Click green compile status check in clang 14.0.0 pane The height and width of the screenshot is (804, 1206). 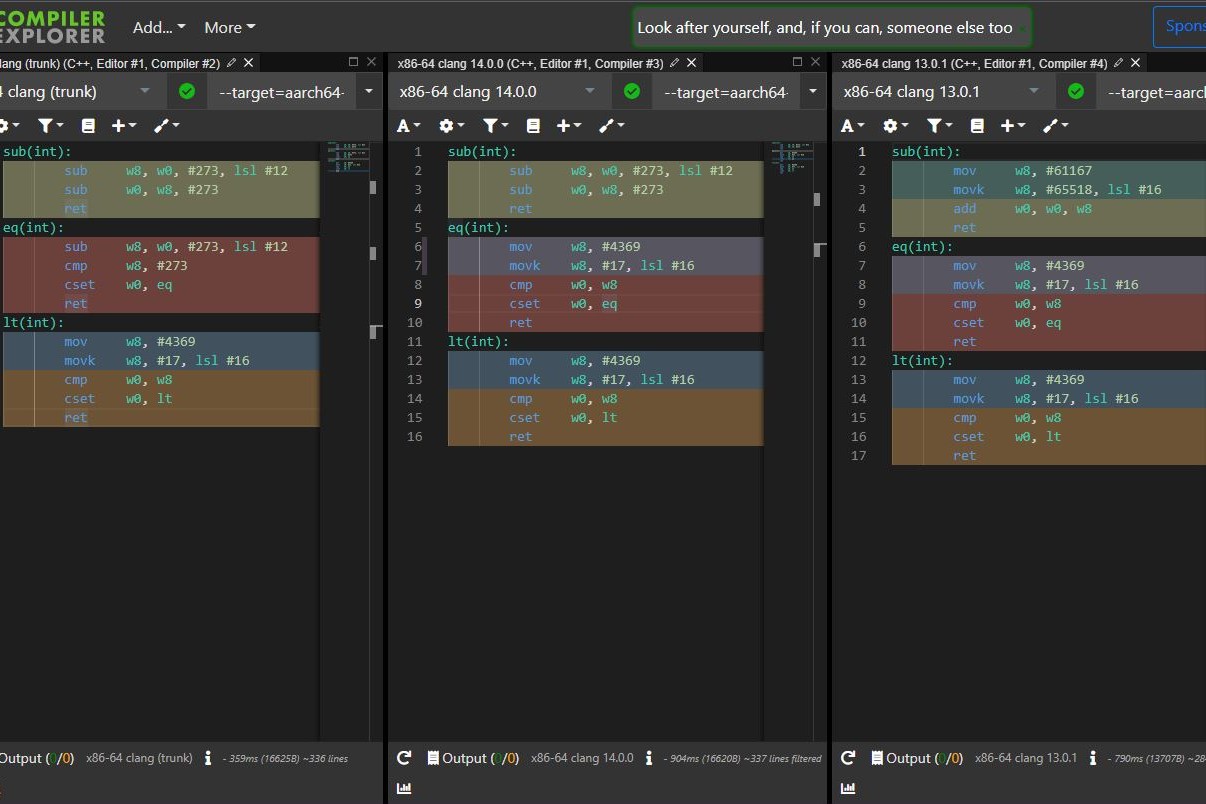point(632,91)
